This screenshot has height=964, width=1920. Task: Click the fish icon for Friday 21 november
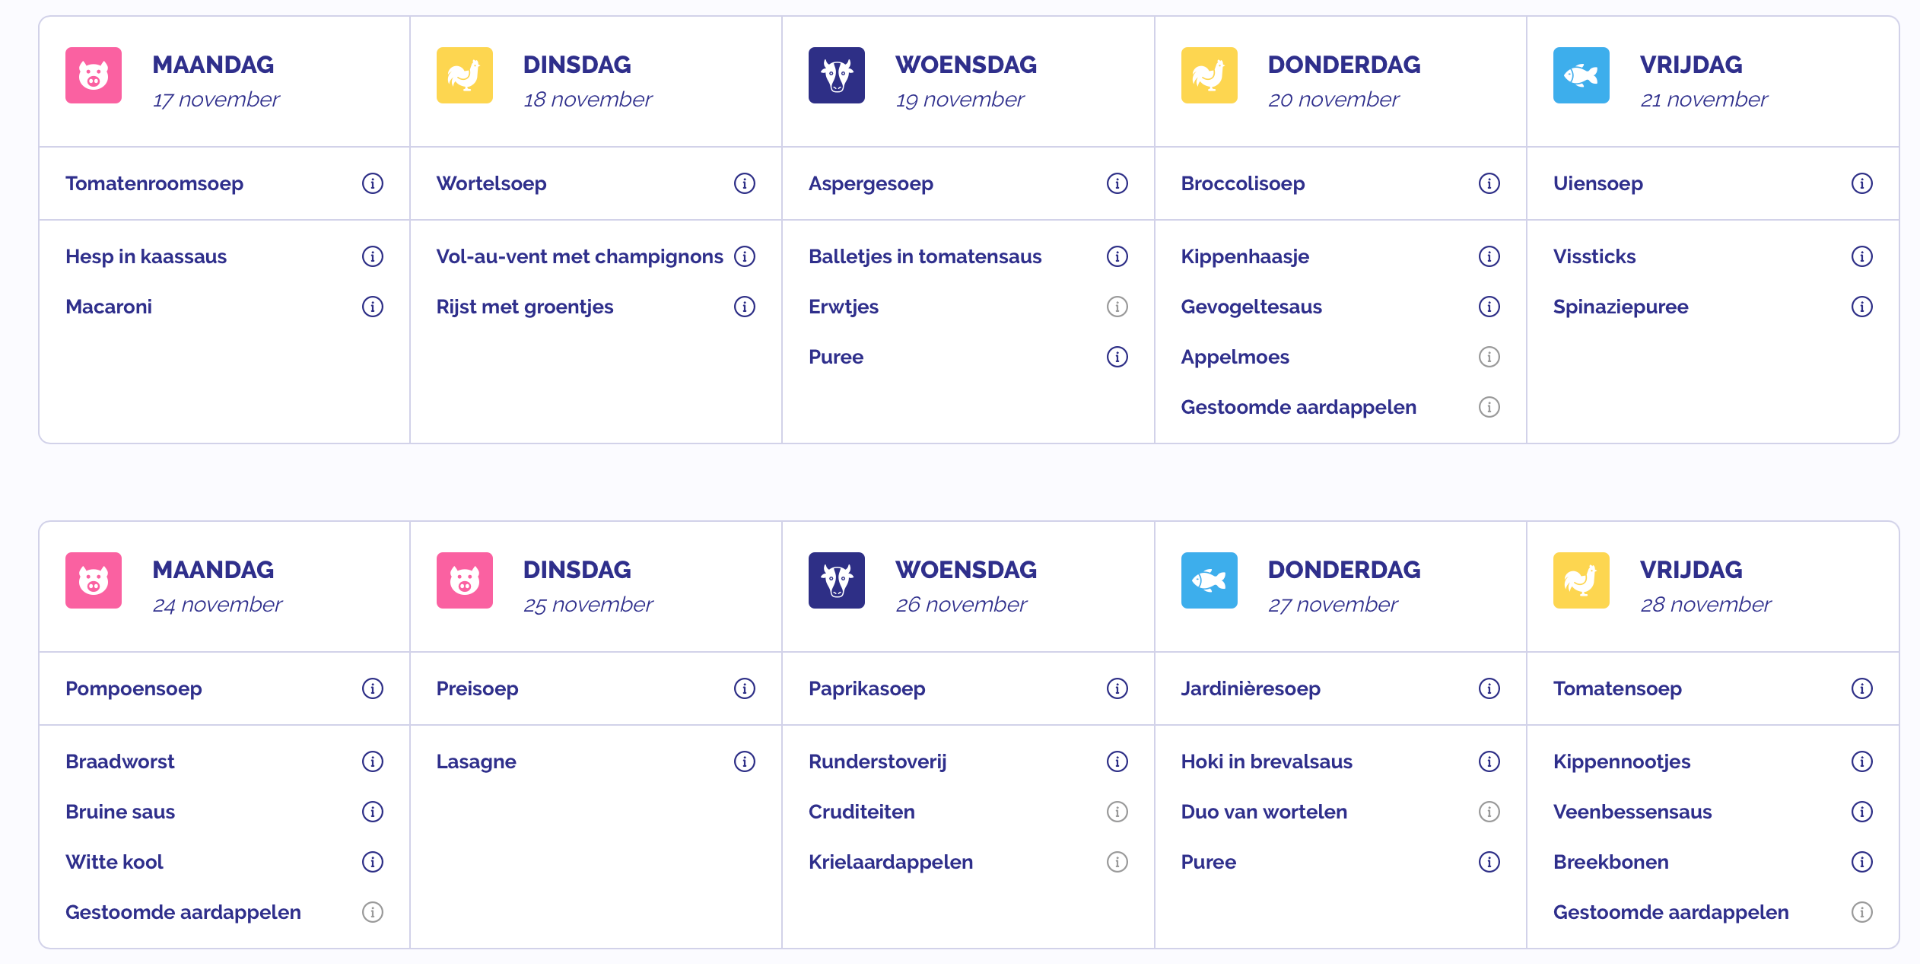[1581, 76]
